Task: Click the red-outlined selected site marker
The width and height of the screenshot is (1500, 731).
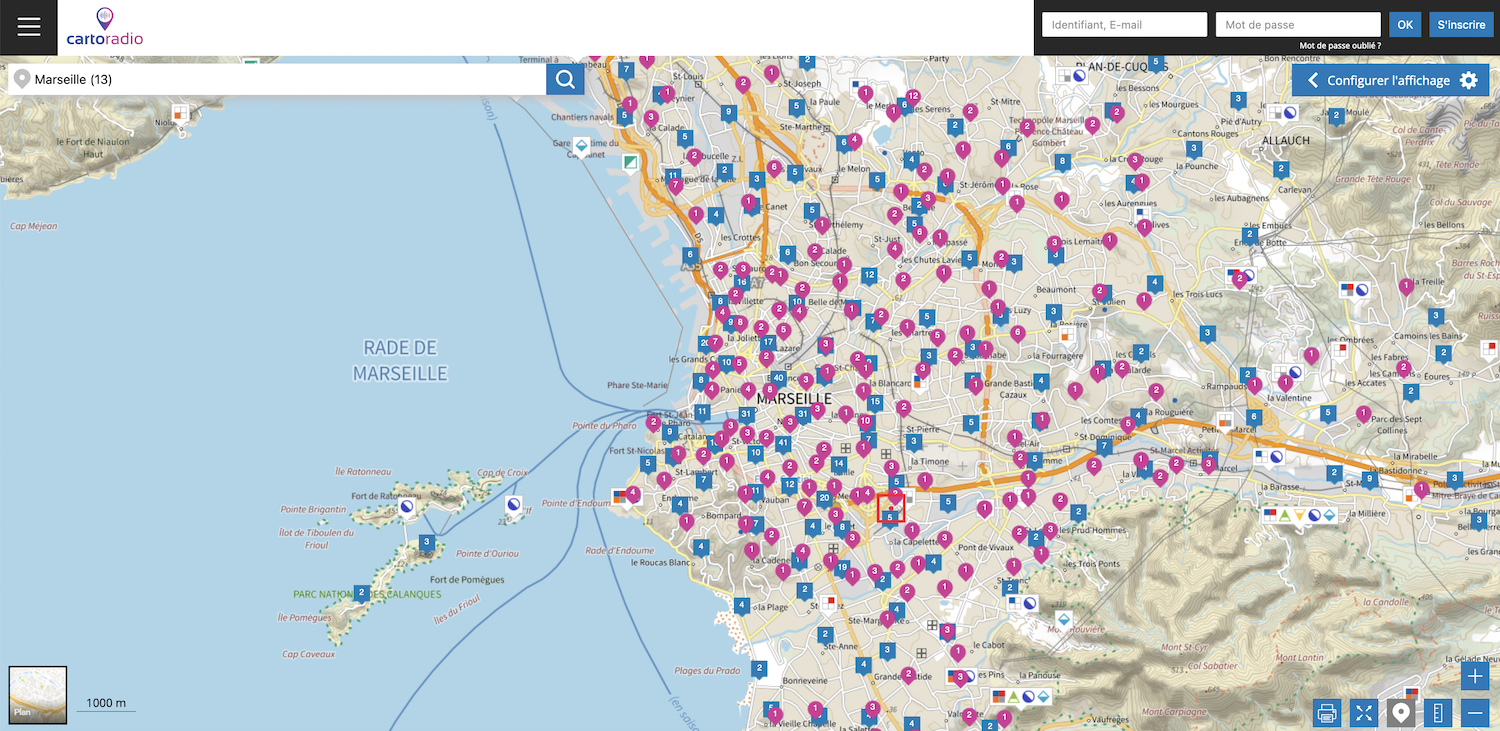Action: click(x=890, y=508)
